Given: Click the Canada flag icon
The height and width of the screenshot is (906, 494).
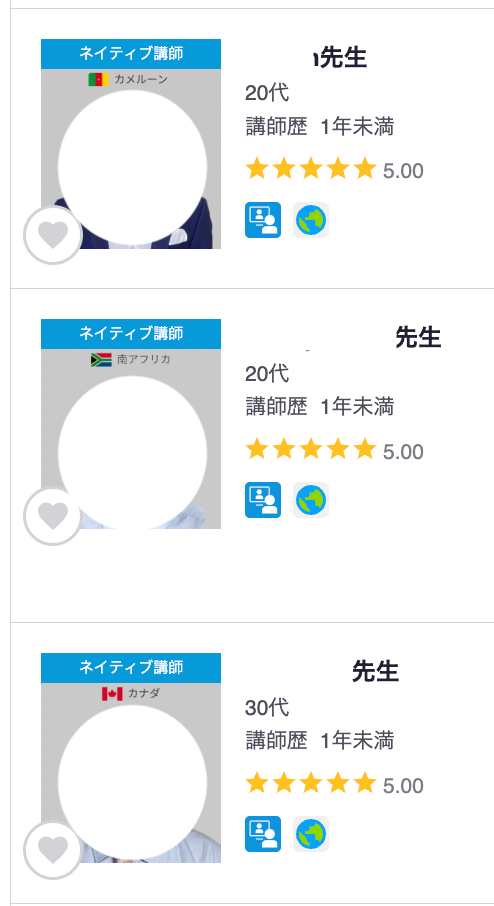Looking at the screenshot, I should [x=112, y=693].
